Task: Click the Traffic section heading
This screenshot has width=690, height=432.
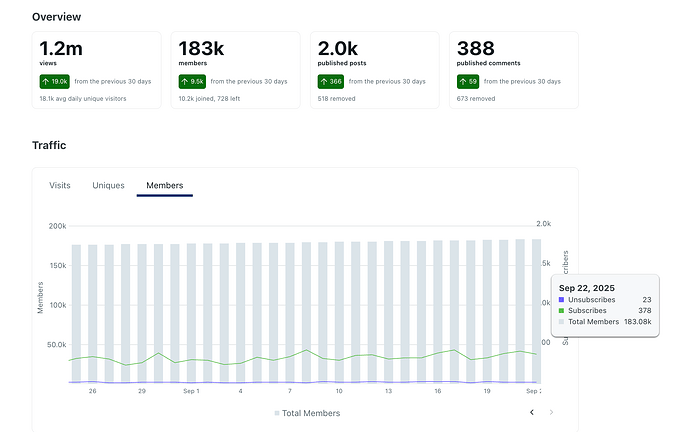Action: pos(49,145)
